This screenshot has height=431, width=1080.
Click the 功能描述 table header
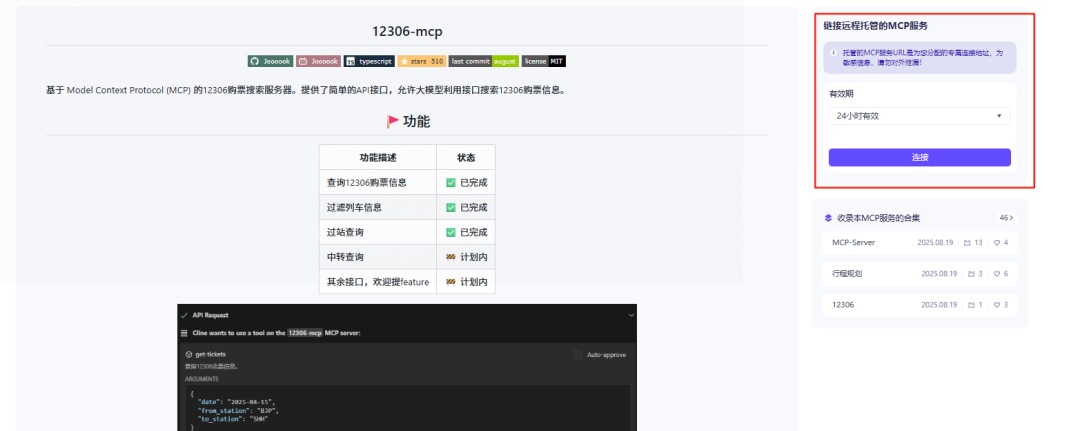click(377, 158)
